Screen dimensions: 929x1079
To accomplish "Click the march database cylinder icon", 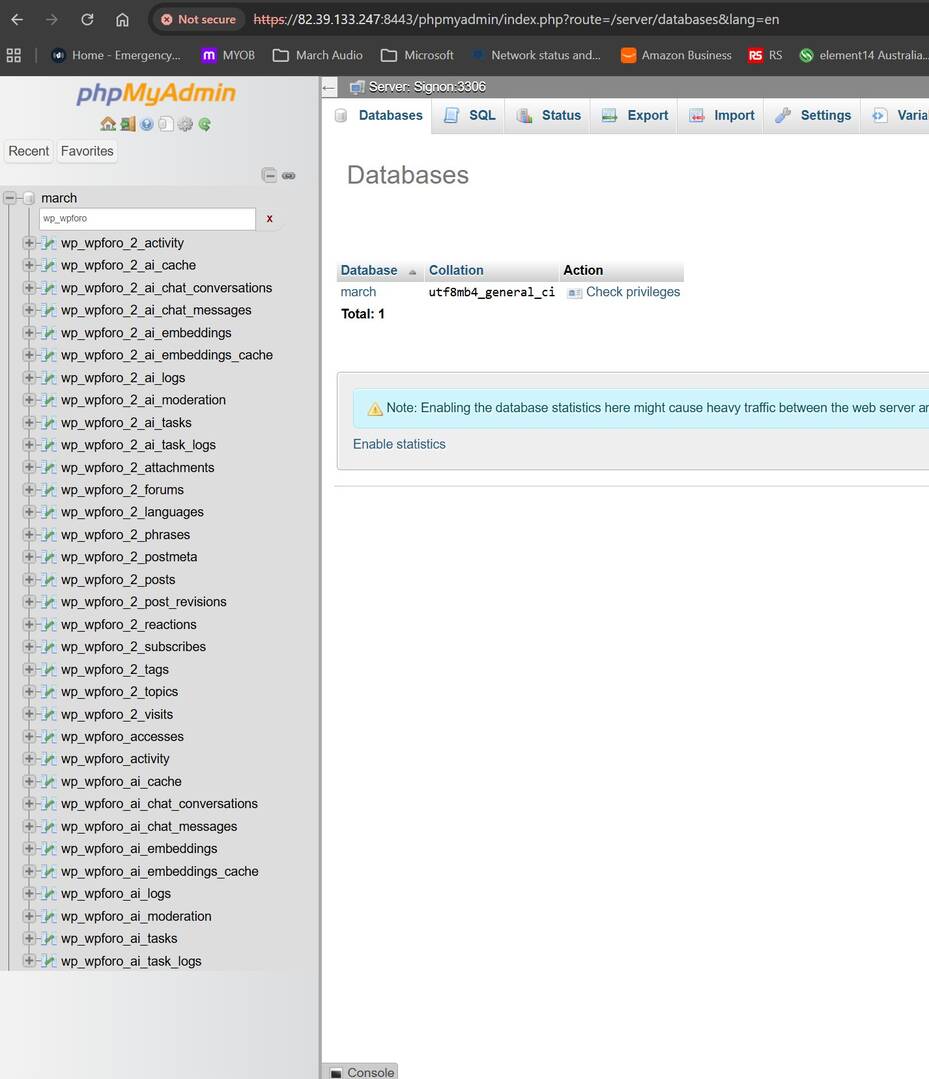I will click(x=28, y=198).
